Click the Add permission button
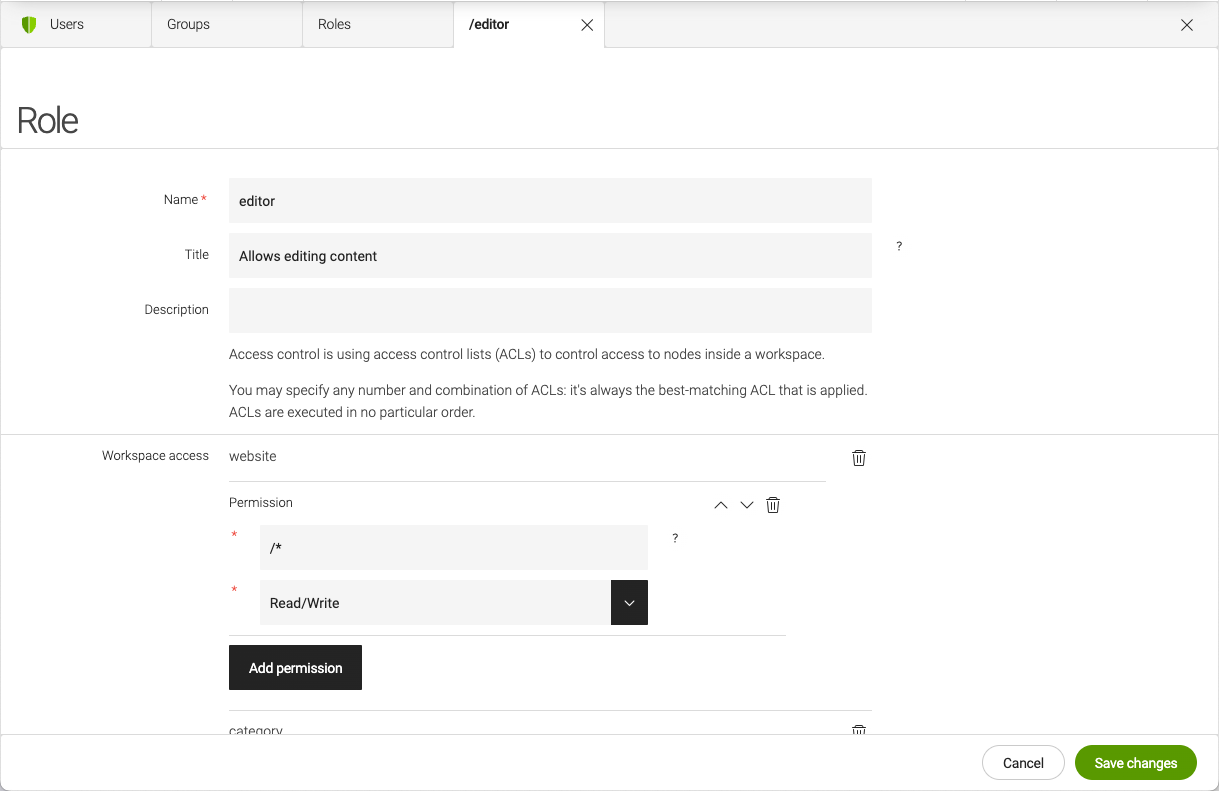Screen dimensions: 1219x791 (295, 668)
